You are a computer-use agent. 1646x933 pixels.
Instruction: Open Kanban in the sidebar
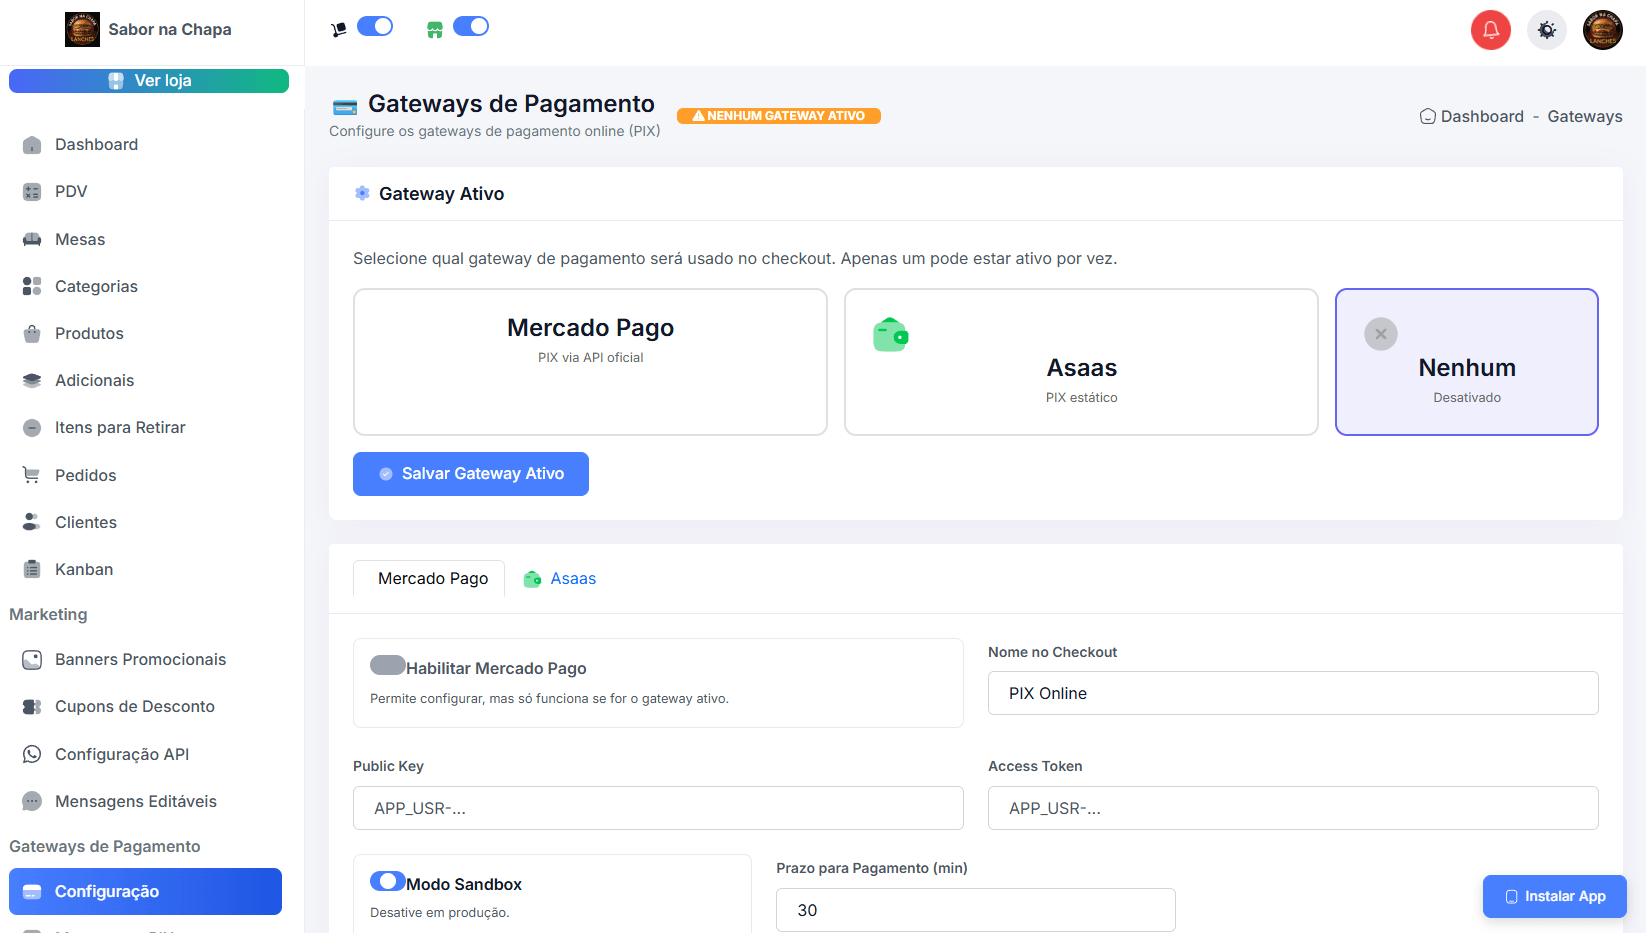(145, 570)
